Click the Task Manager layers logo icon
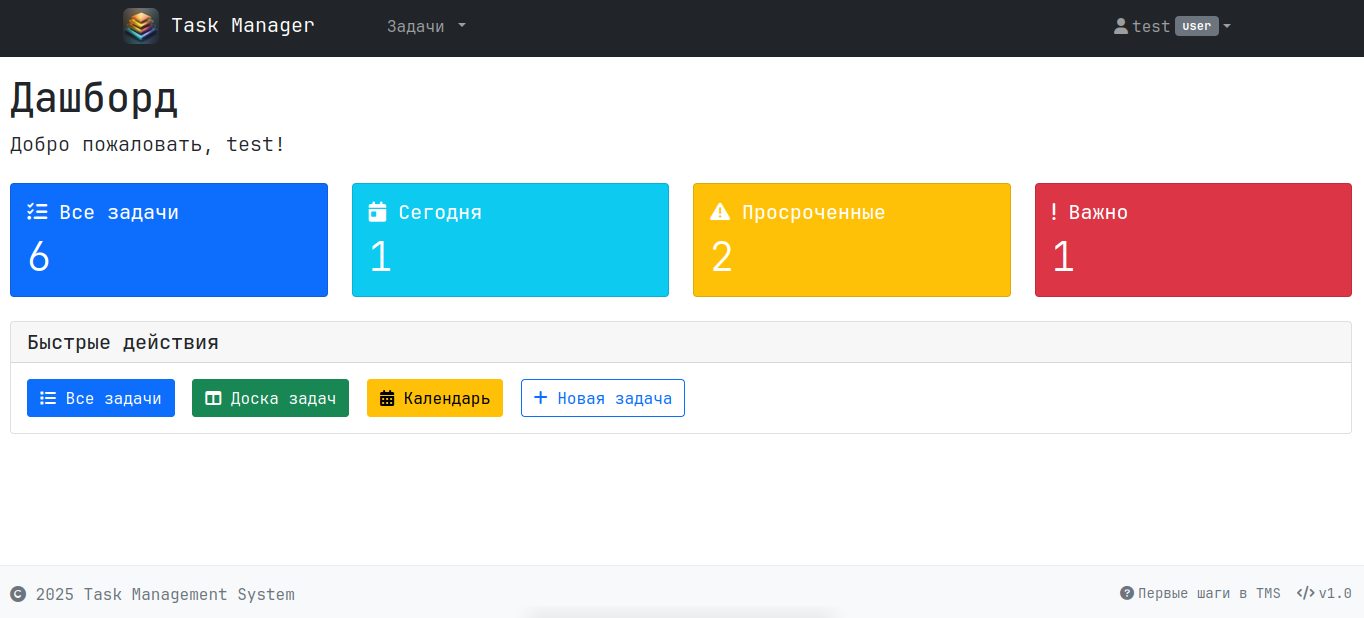Screen dimensions: 1364x618 [x=140, y=25]
